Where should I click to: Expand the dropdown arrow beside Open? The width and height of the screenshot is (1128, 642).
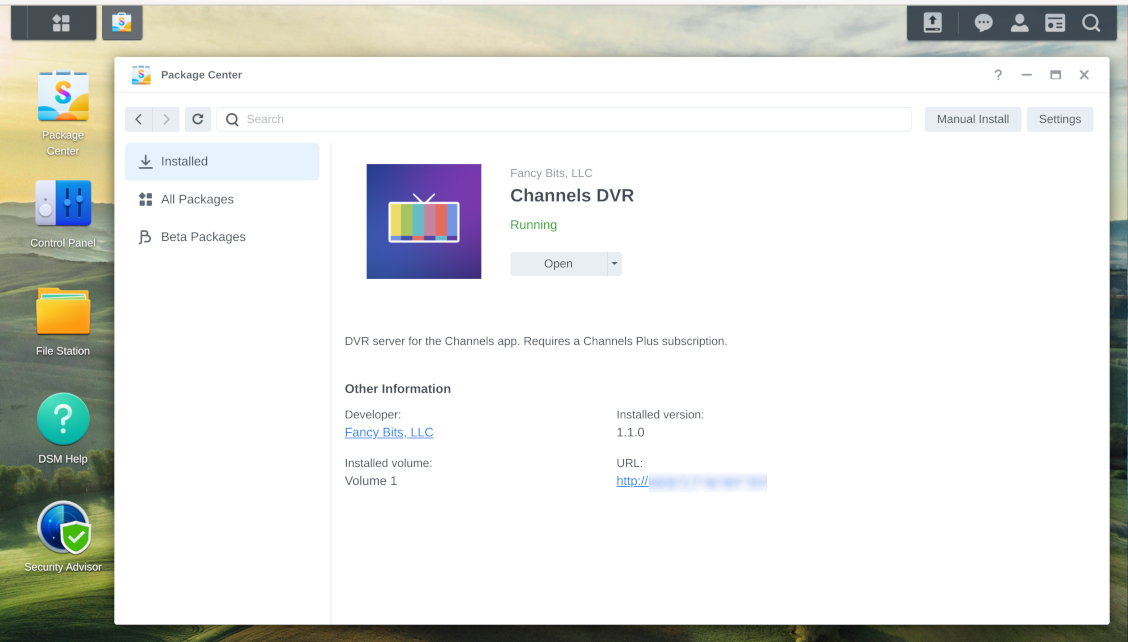click(x=614, y=264)
